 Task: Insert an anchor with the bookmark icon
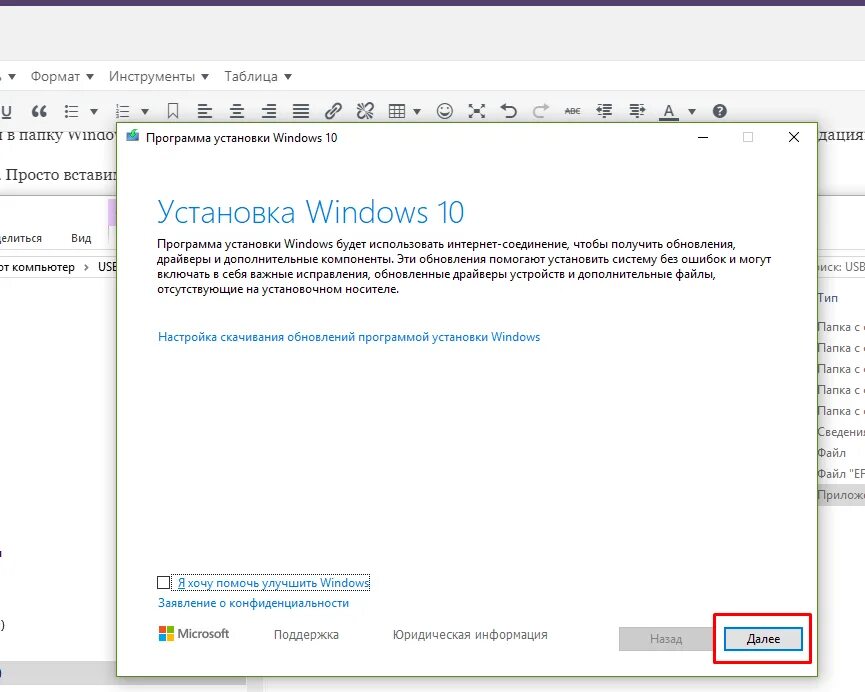[173, 111]
